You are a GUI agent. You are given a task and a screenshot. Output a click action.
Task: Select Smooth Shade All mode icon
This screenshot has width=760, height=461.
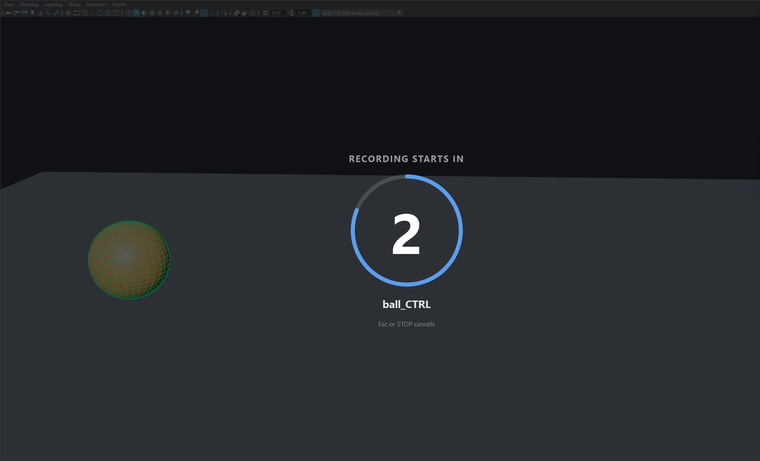click(136, 13)
